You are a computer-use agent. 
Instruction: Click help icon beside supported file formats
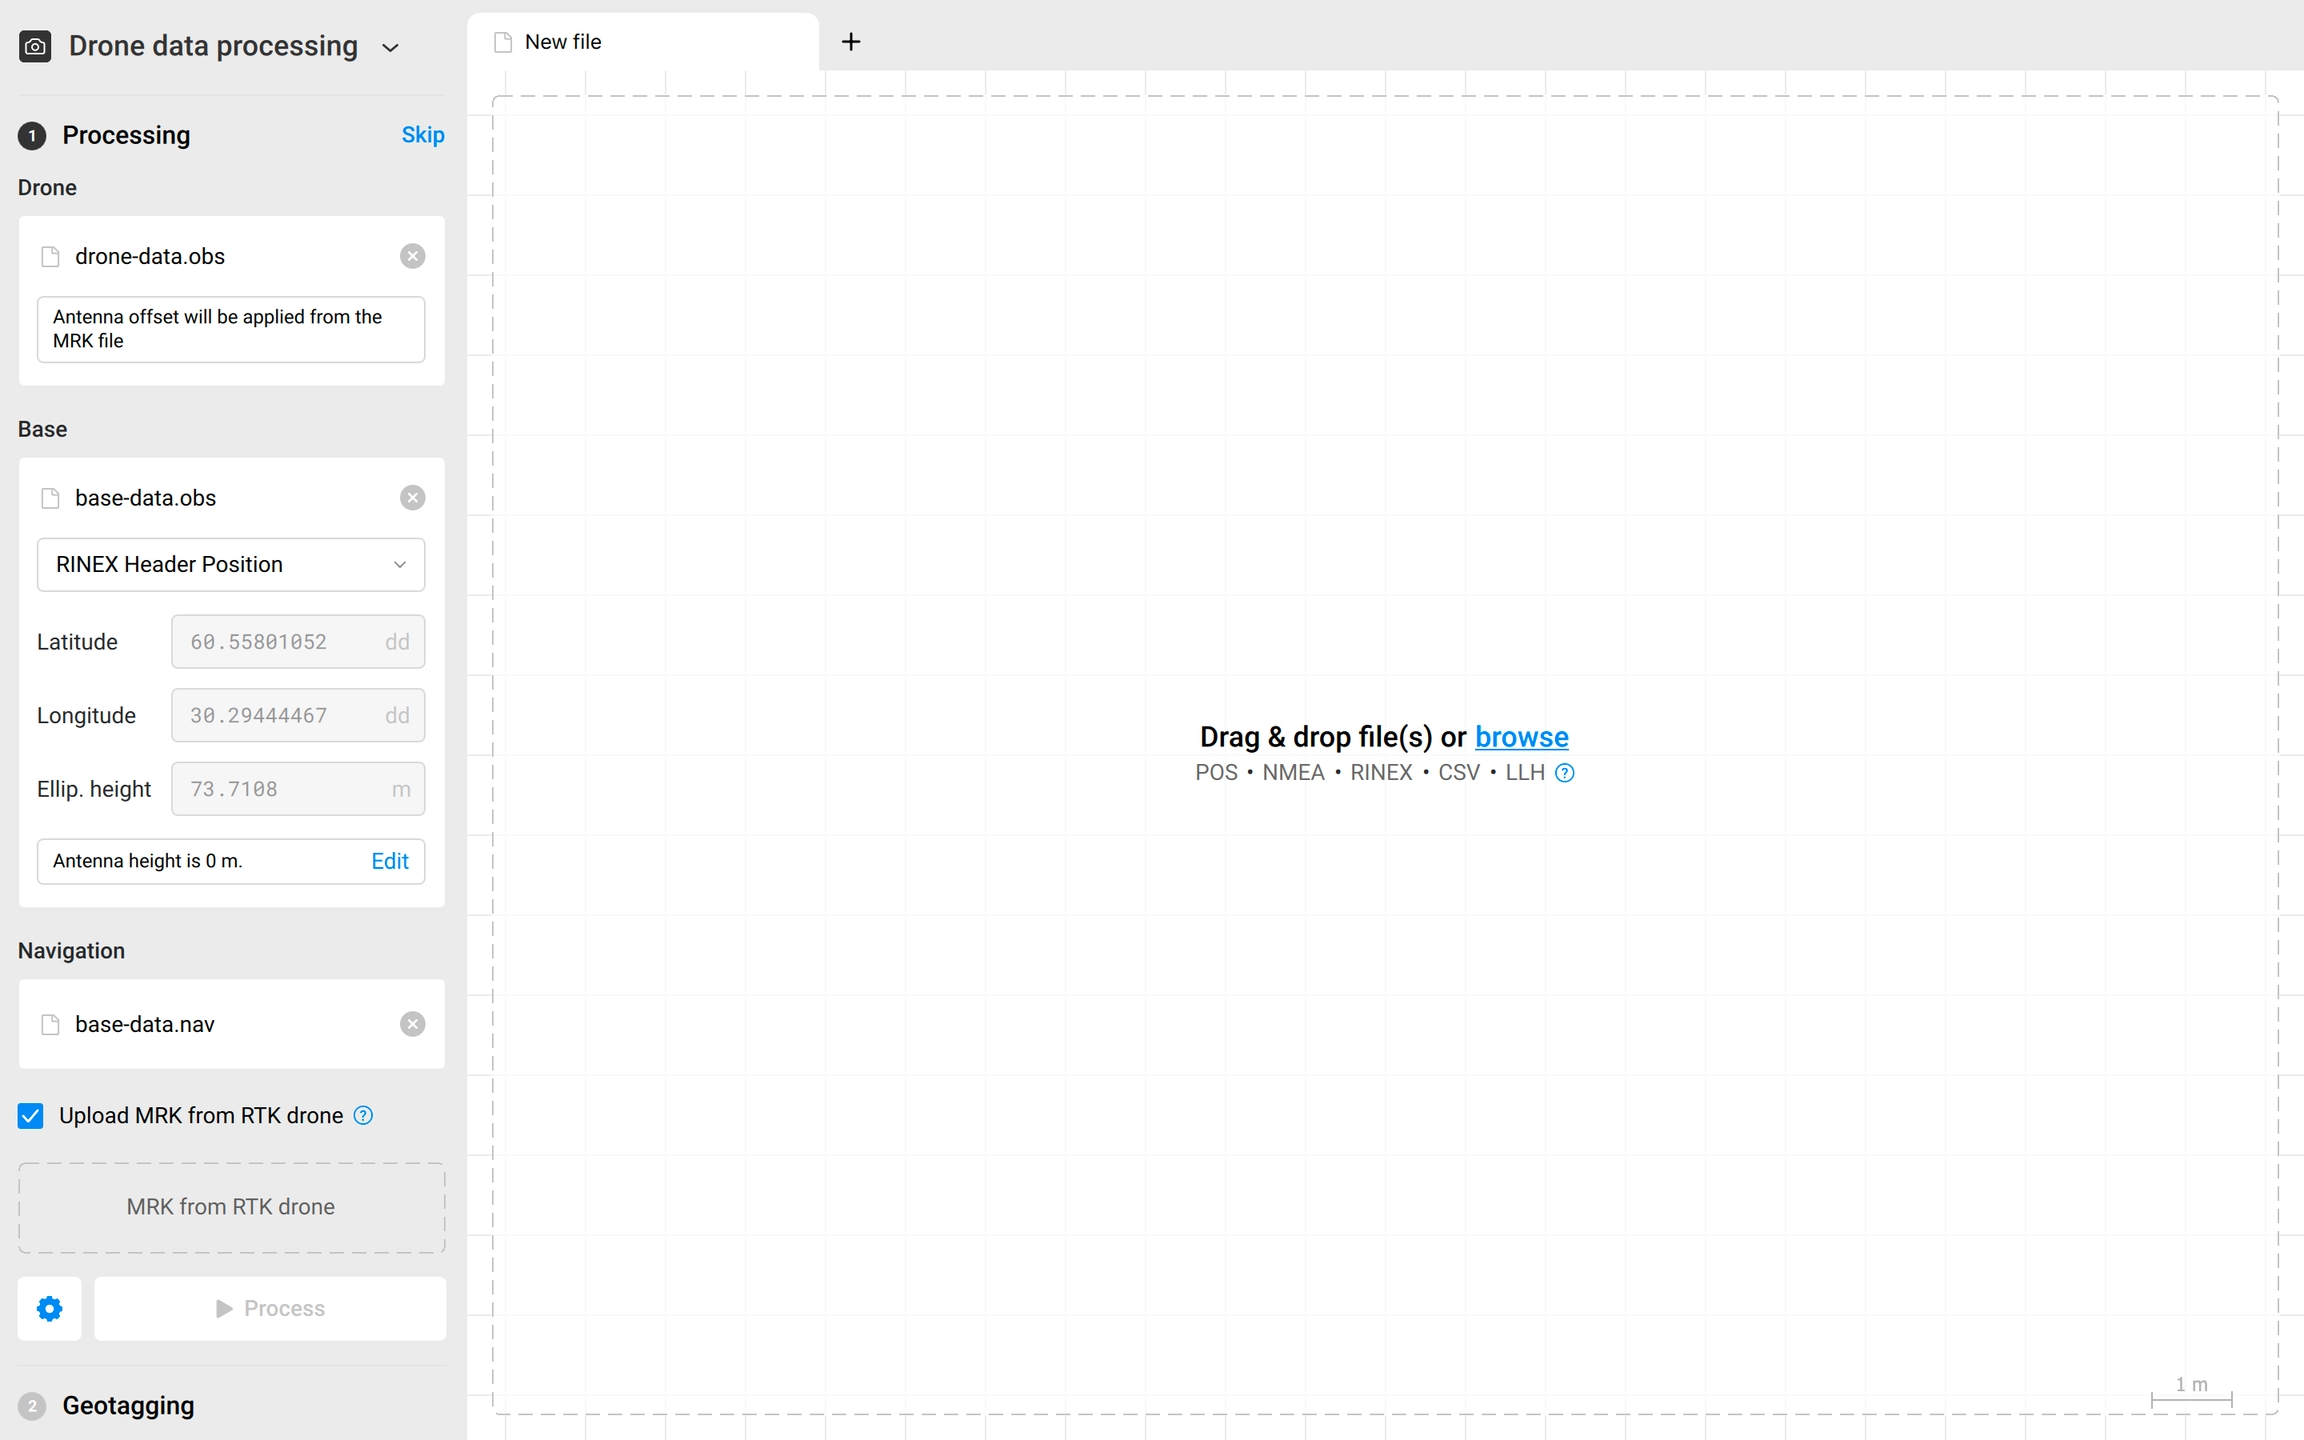1565,773
